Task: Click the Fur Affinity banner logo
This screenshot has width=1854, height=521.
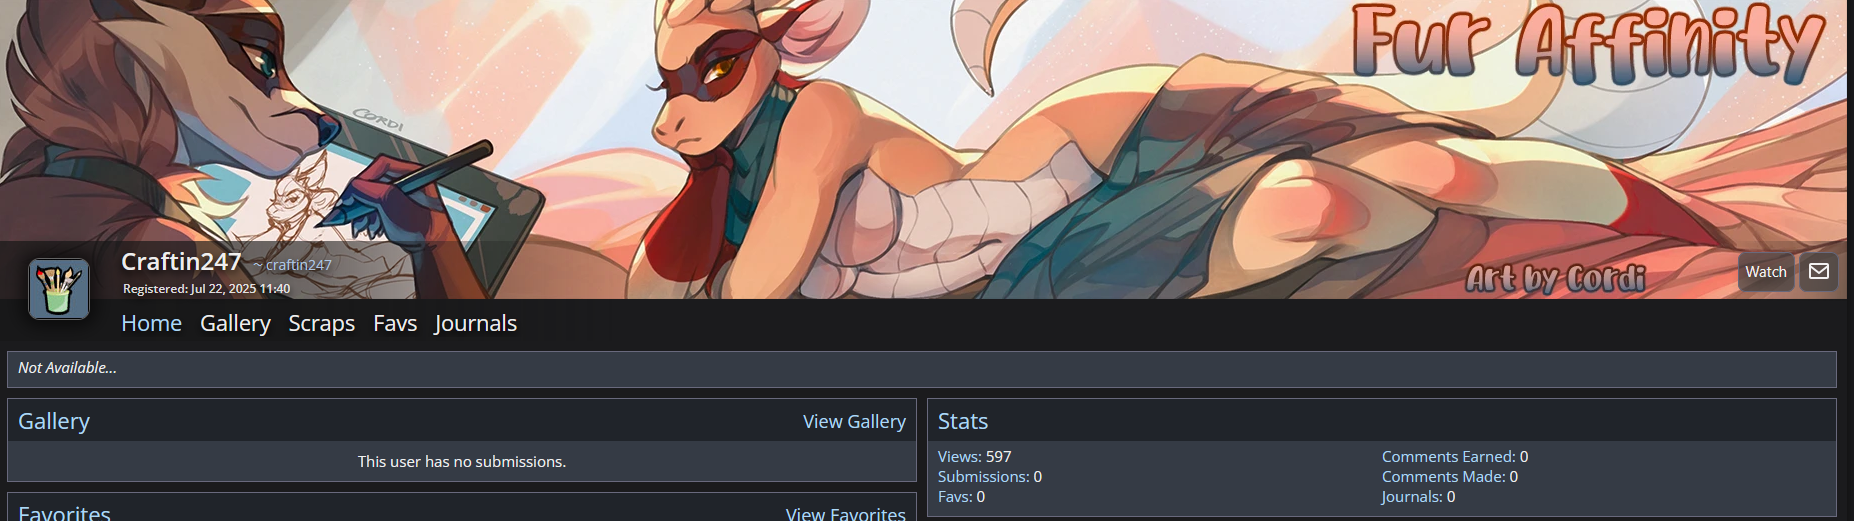Action: tap(1589, 42)
